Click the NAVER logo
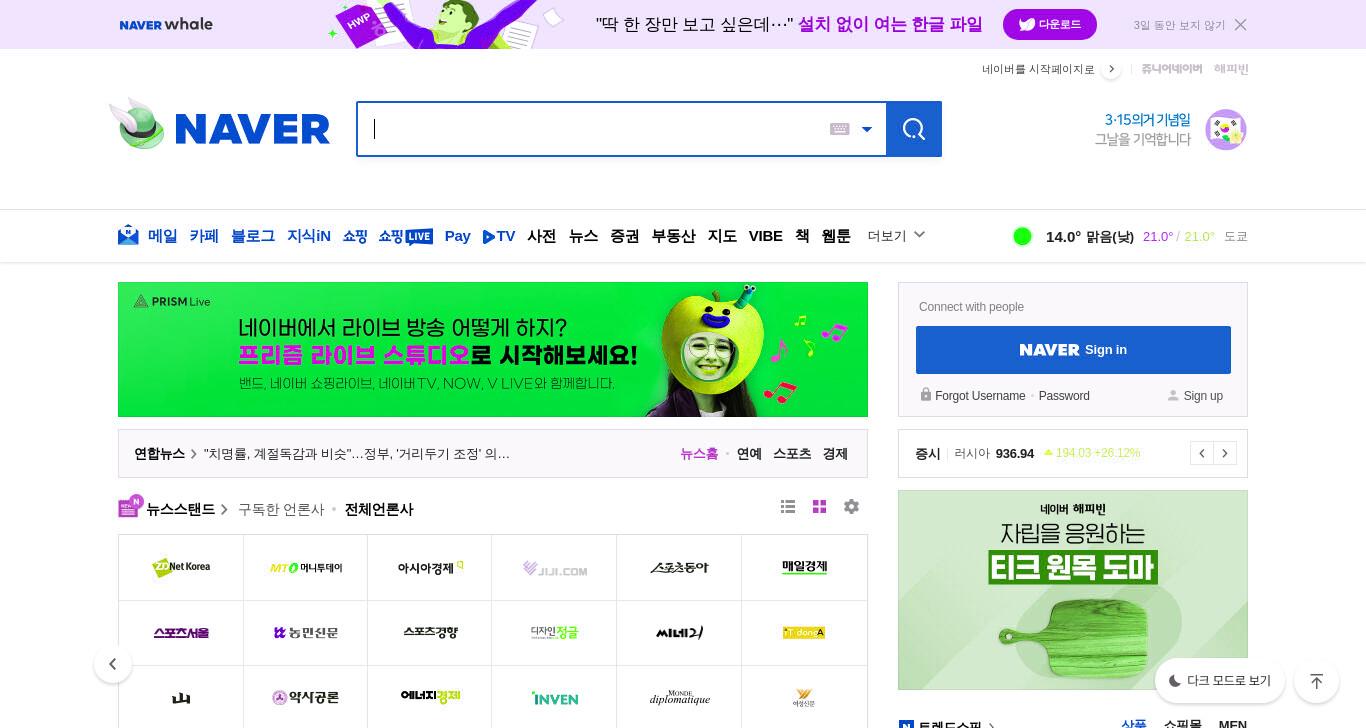The image size is (1366, 728). tap(252, 129)
